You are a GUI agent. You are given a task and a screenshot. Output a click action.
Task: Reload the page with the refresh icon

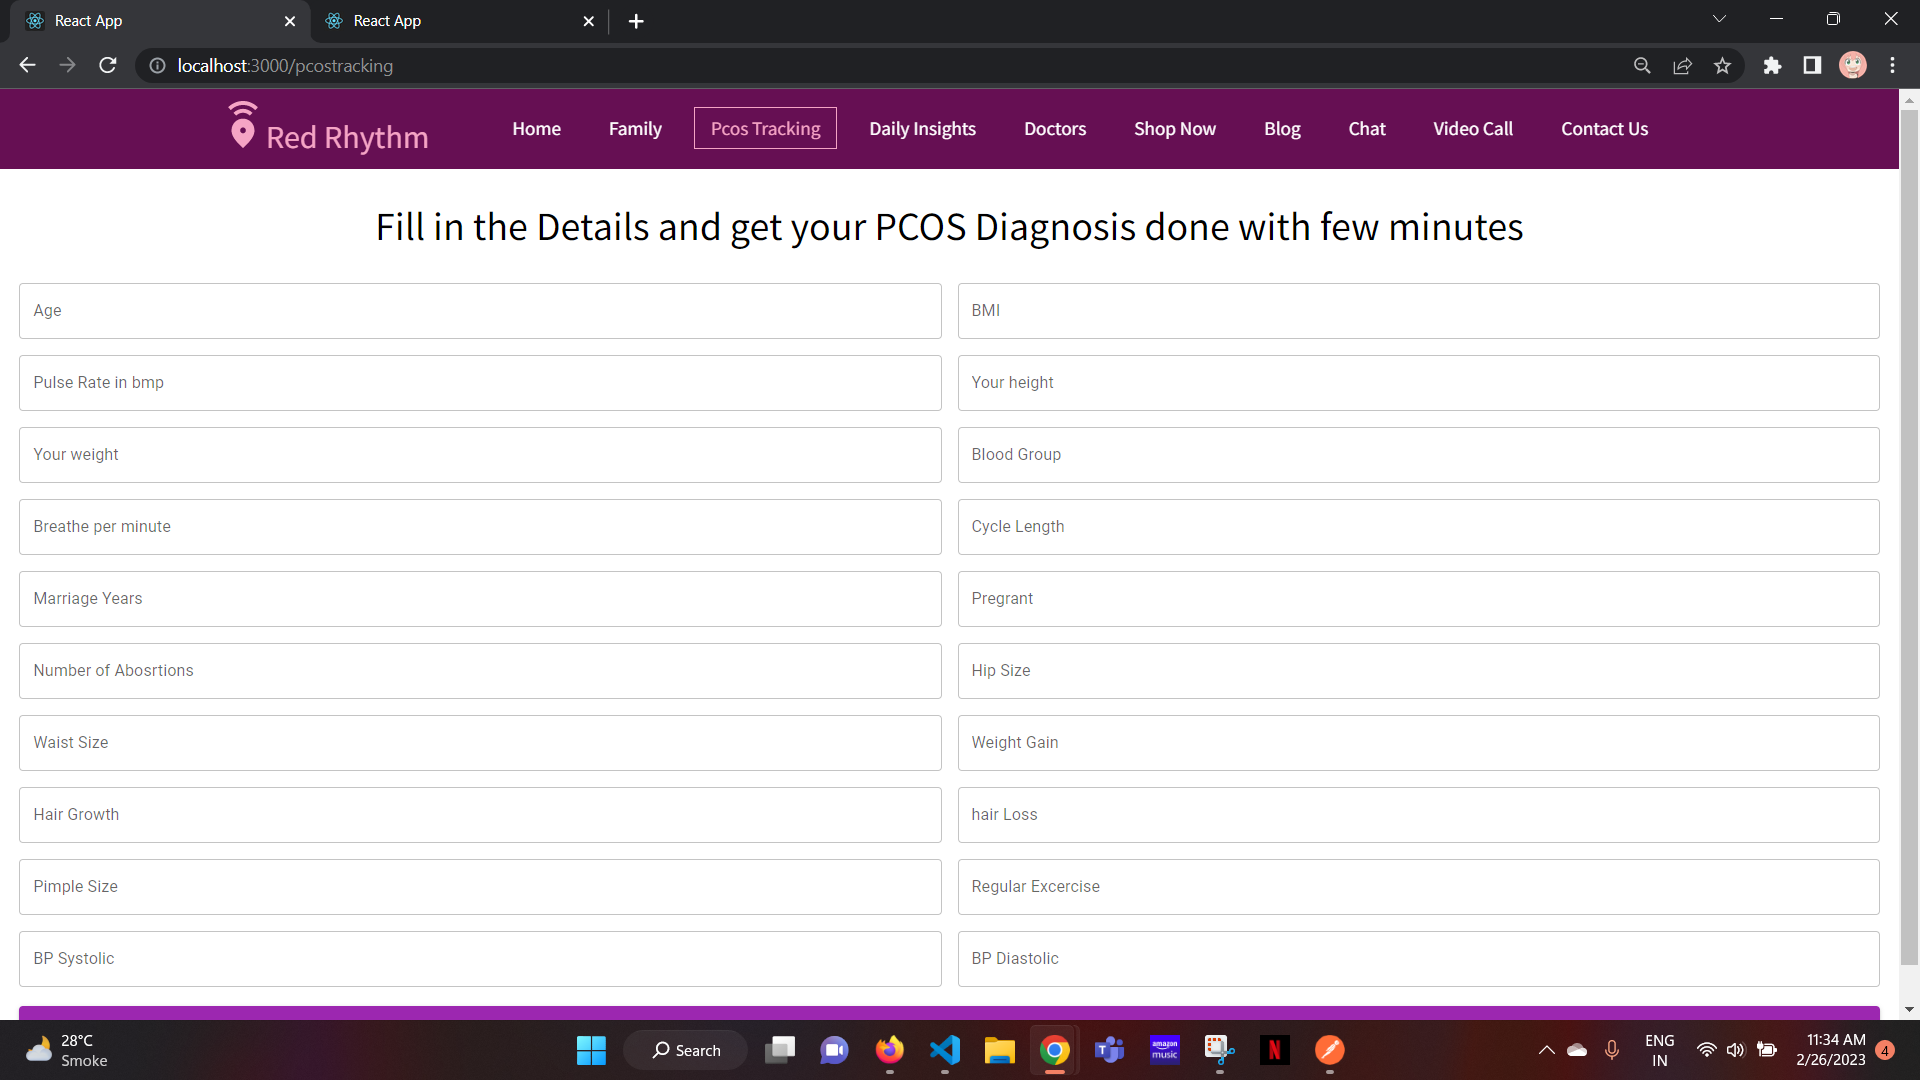click(108, 66)
